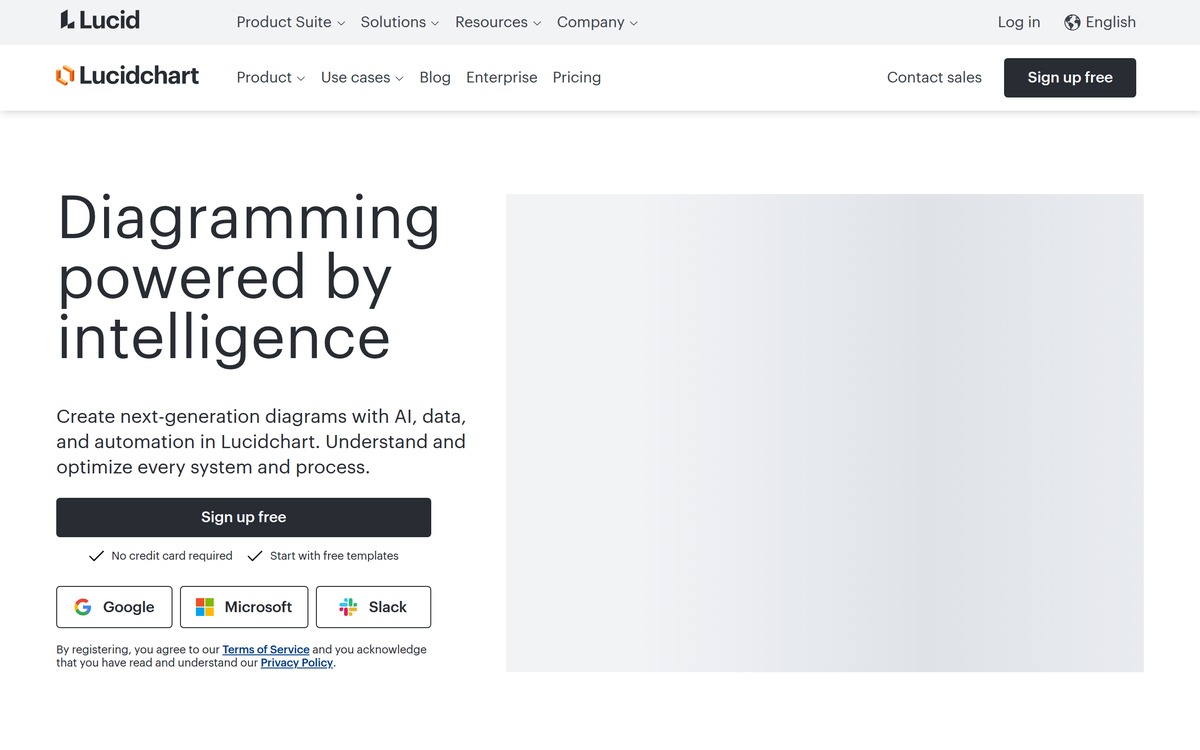Image resolution: width=1200 pixels, height=750 pixels.
Task: Open the Company dropdown menu
Action: coord(597,22)
